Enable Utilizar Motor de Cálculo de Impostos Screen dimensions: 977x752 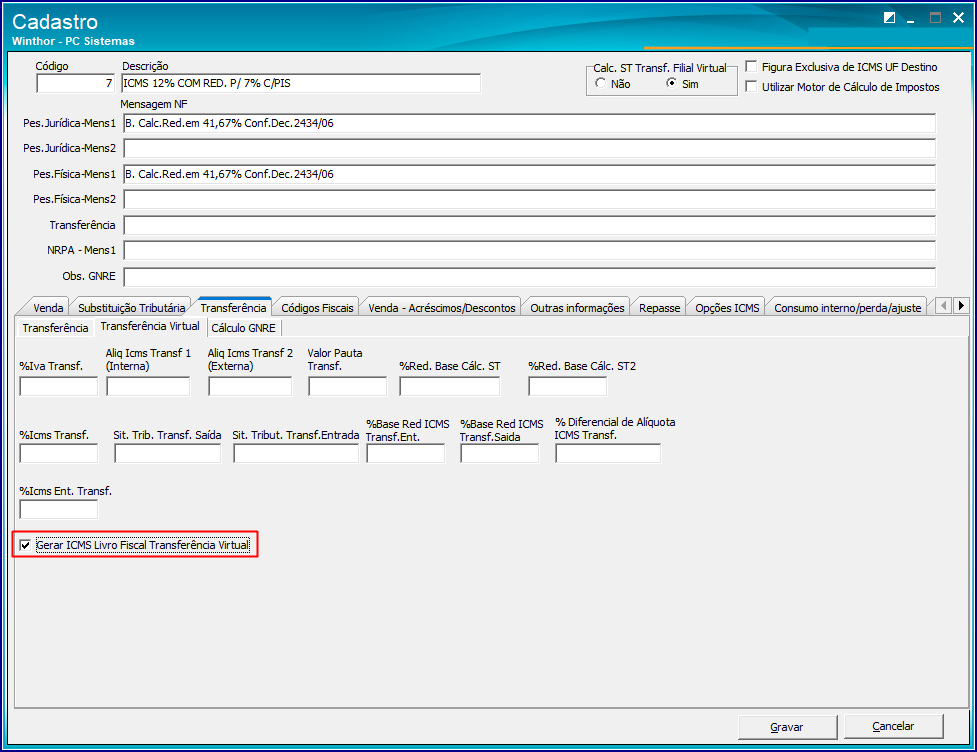tap(751, 87)
